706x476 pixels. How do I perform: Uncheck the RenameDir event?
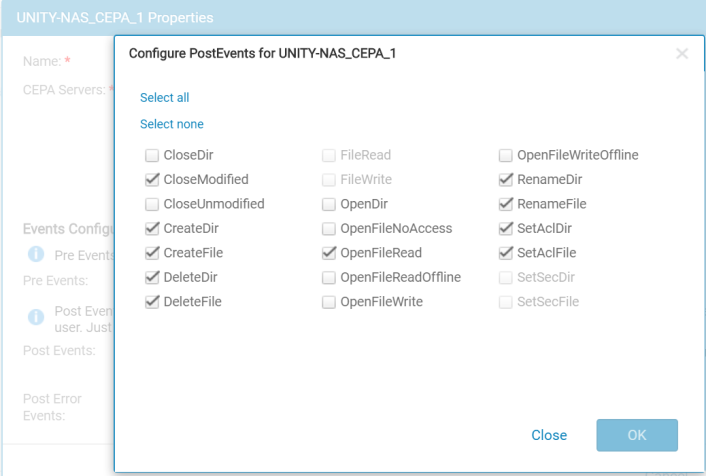click(506, 180)
